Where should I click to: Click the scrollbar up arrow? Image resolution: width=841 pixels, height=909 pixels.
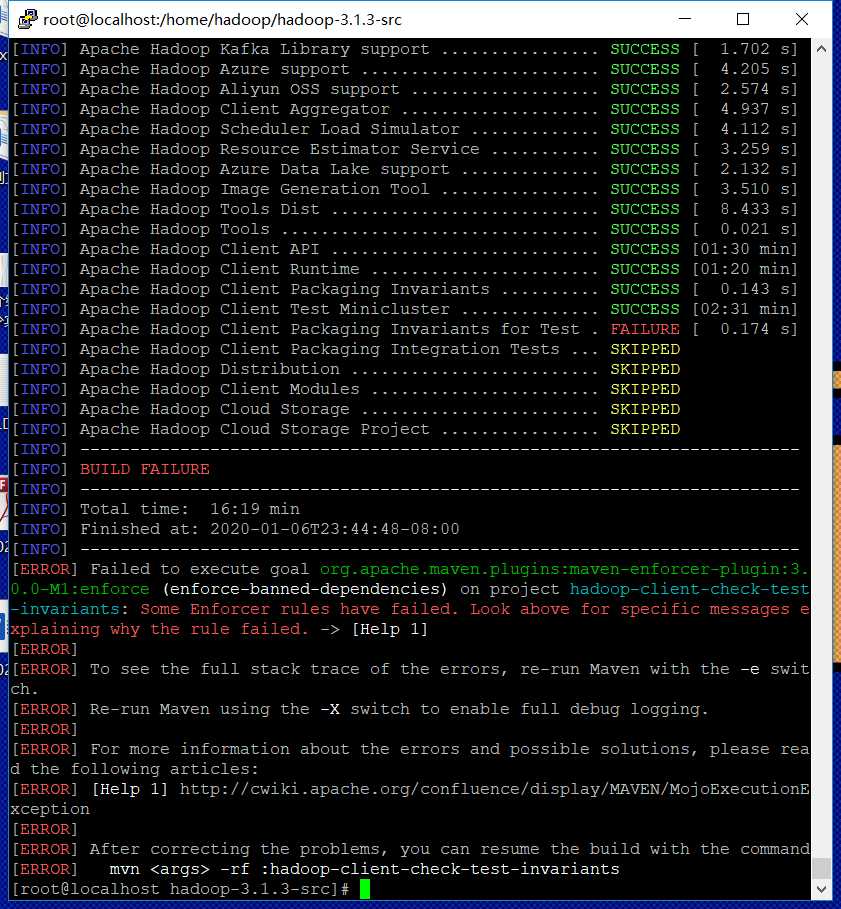821,49
